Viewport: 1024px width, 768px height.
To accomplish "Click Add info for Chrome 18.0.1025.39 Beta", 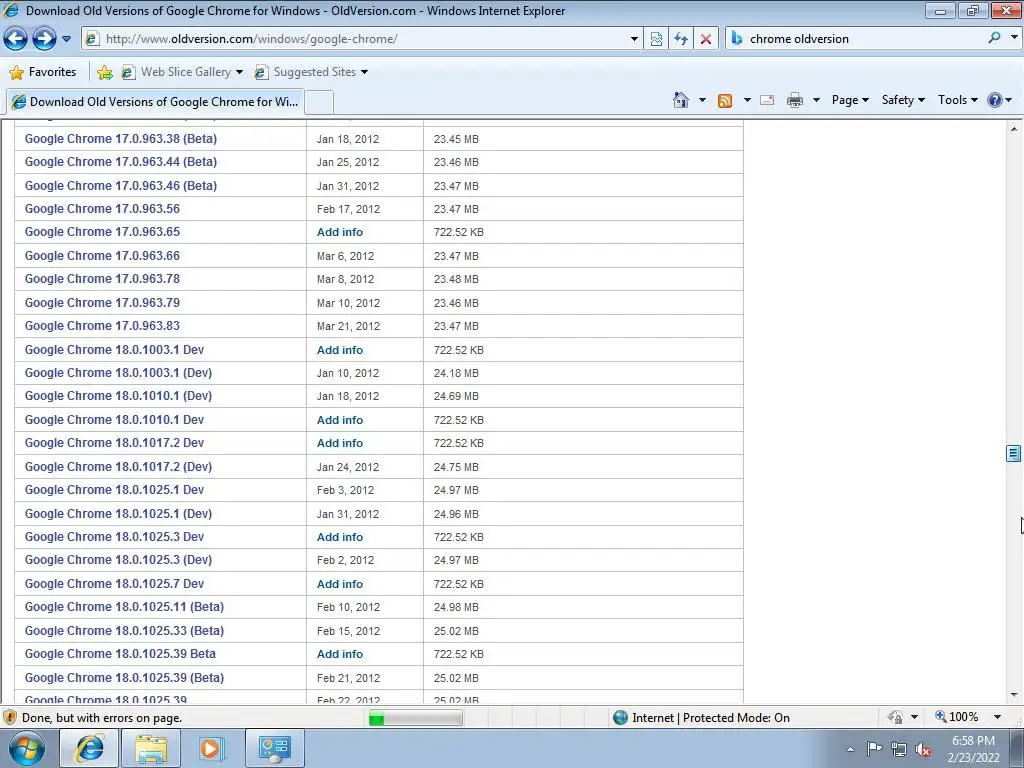I will click(340, 654).
